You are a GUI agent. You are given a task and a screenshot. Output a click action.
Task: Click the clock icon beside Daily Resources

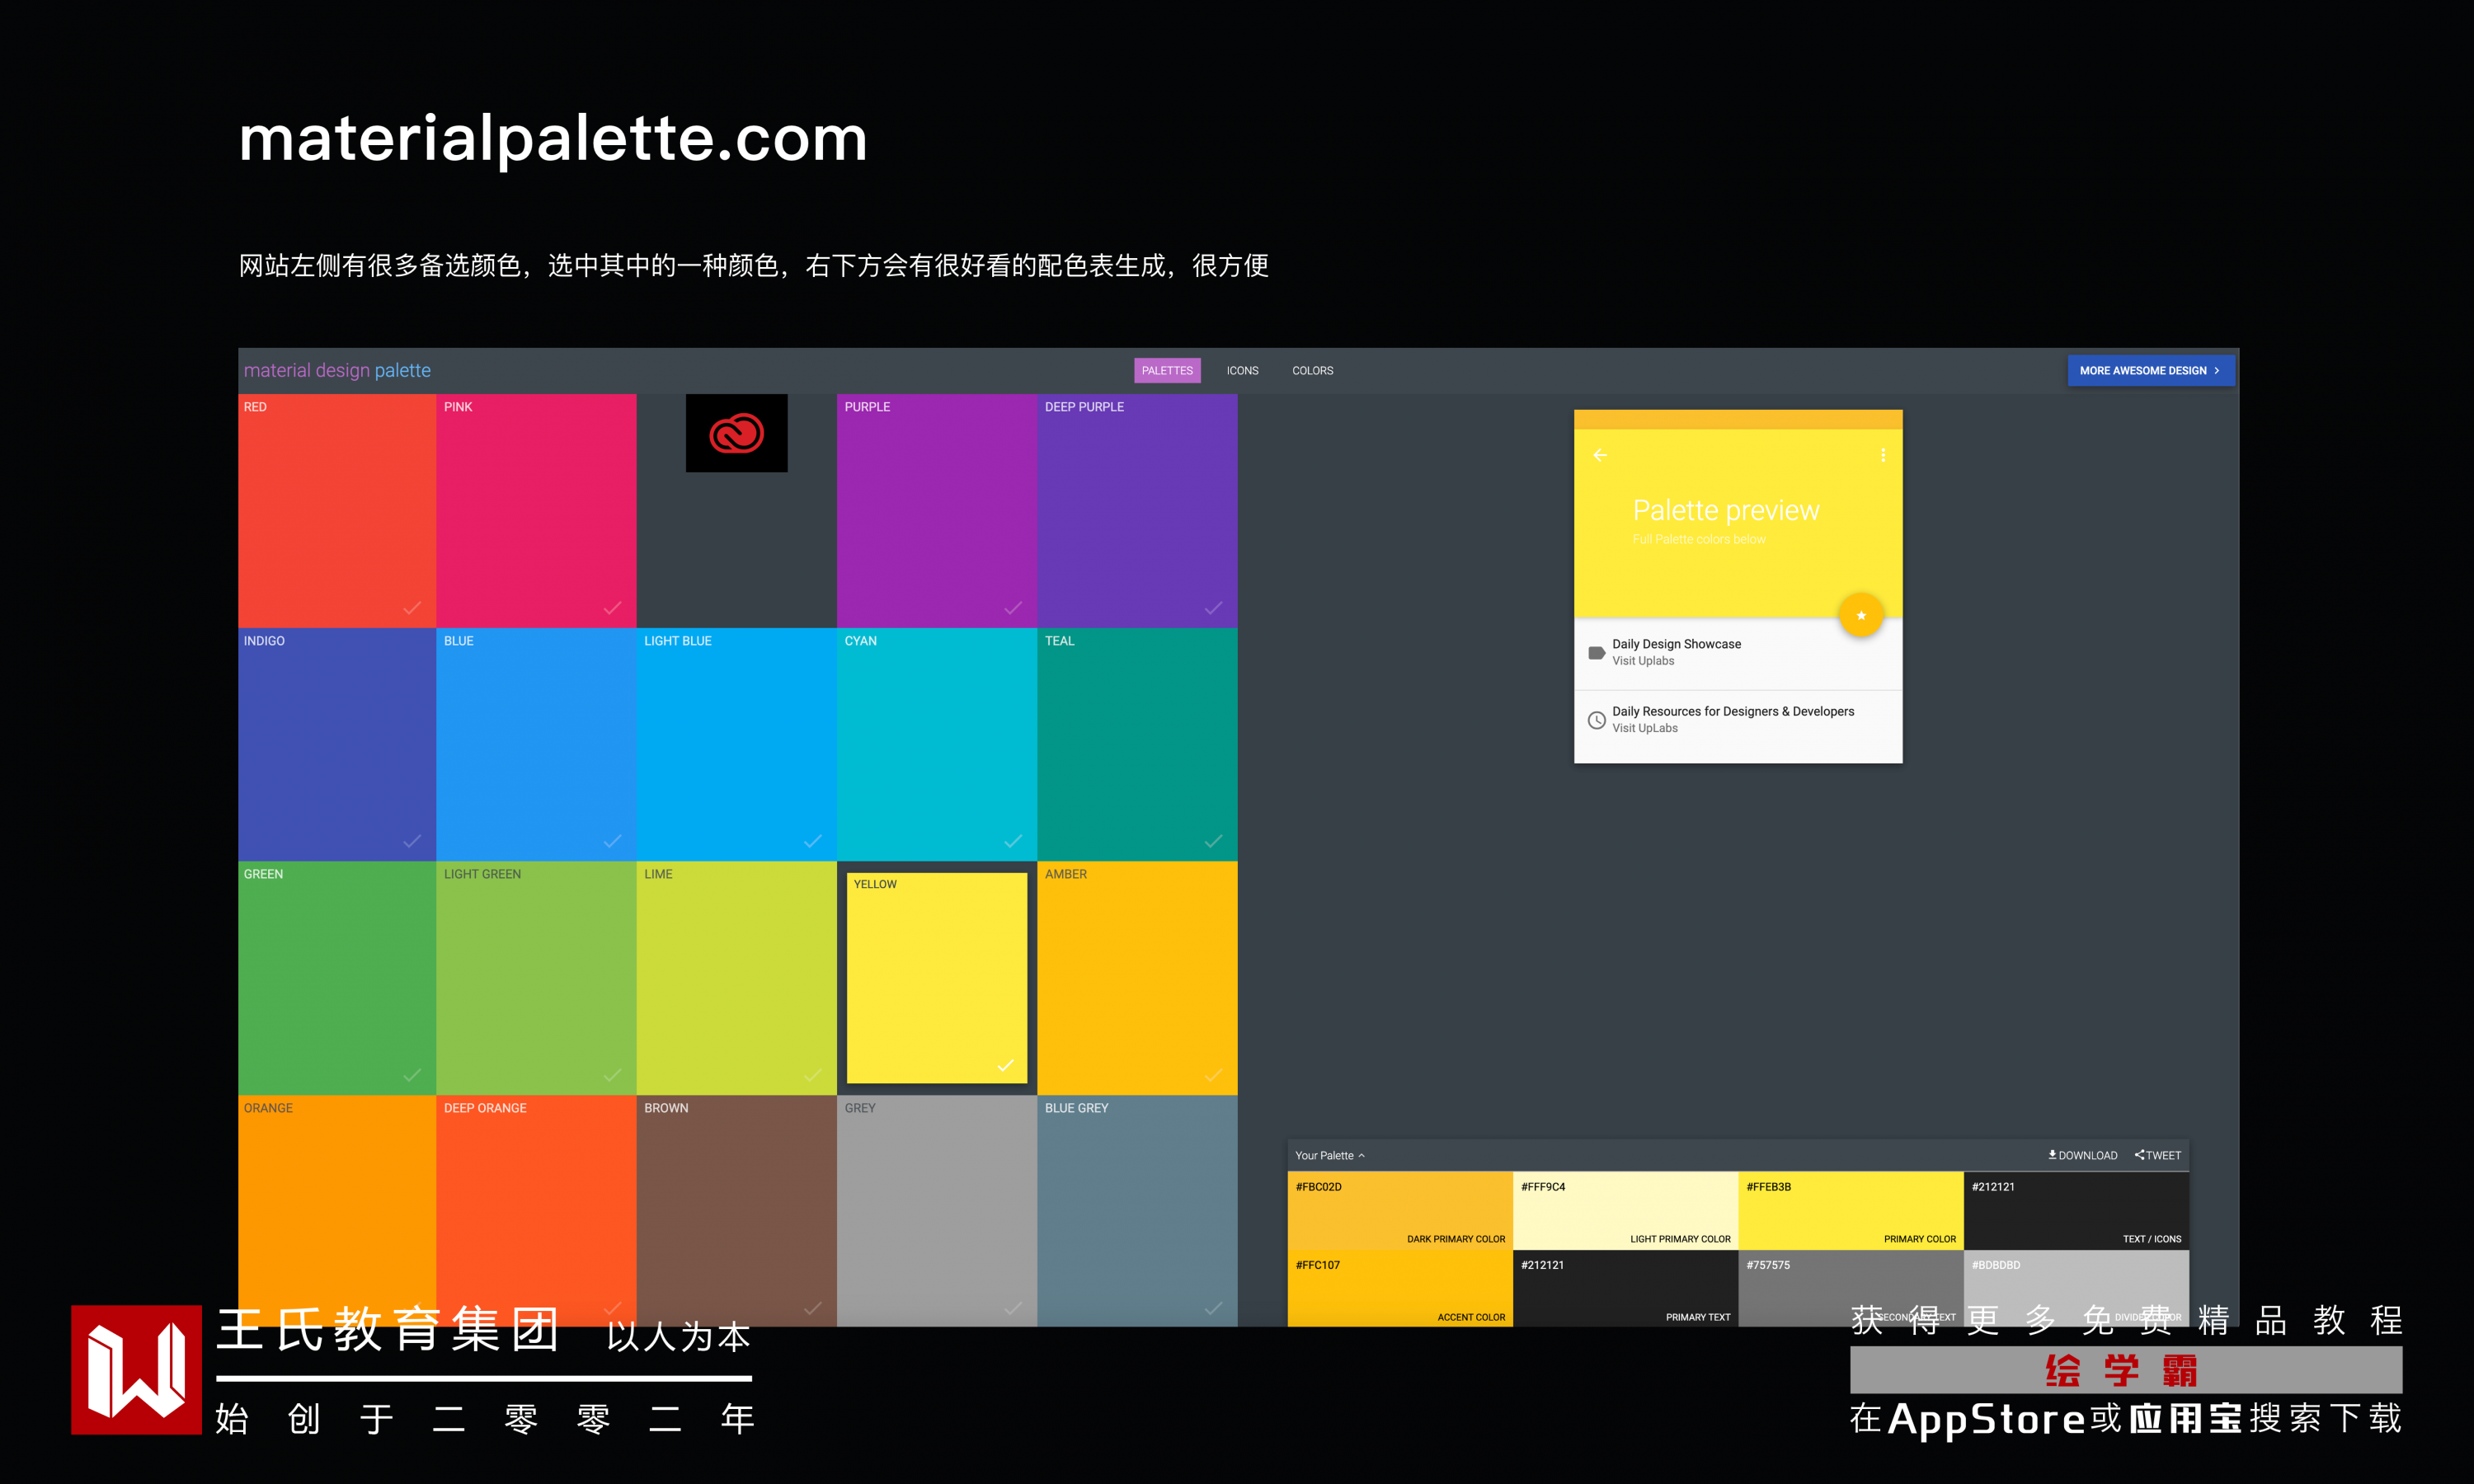[x=1596, y=720]
